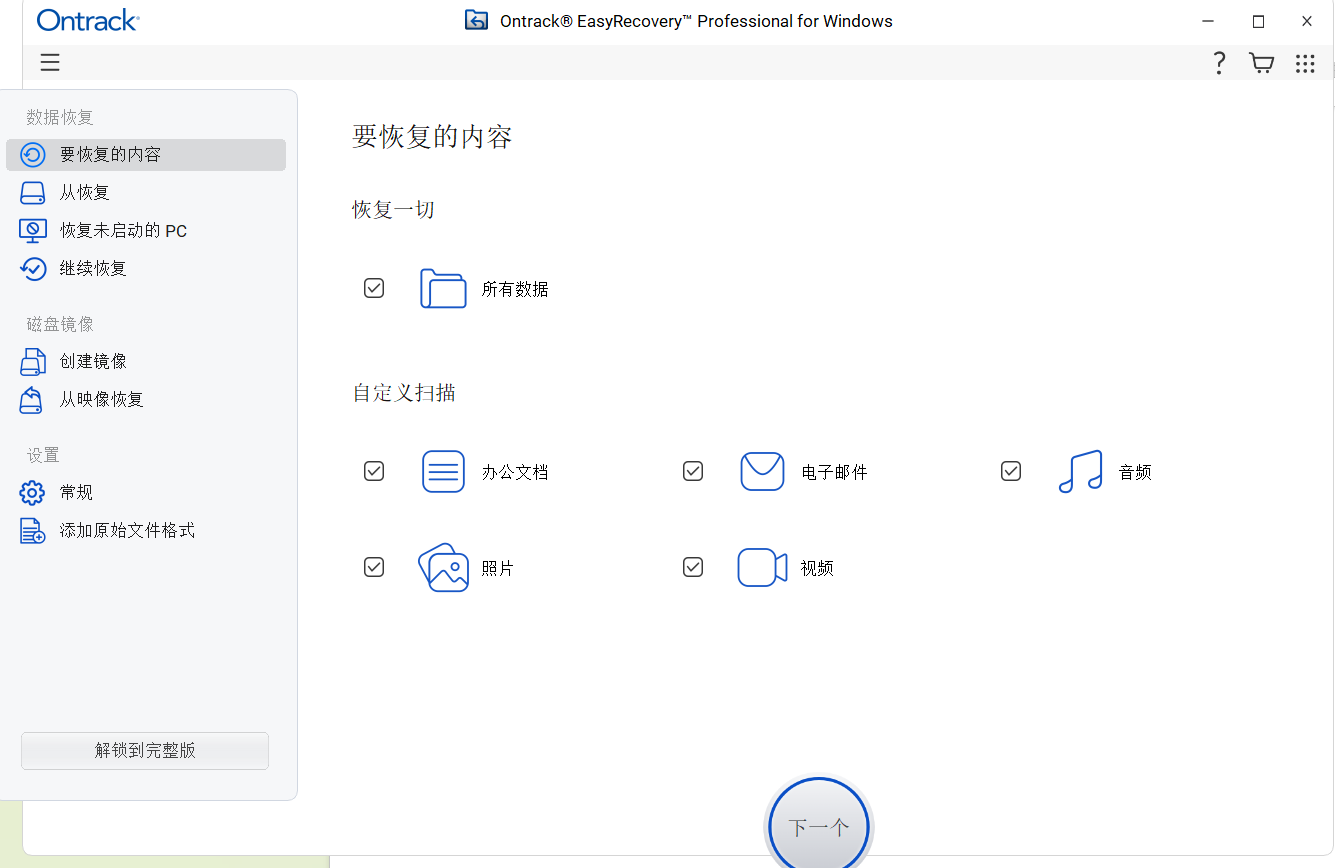The image size is (1335, 868).
Task: Click the 常规 settings gear icon
Action: [x=33, y=492]
